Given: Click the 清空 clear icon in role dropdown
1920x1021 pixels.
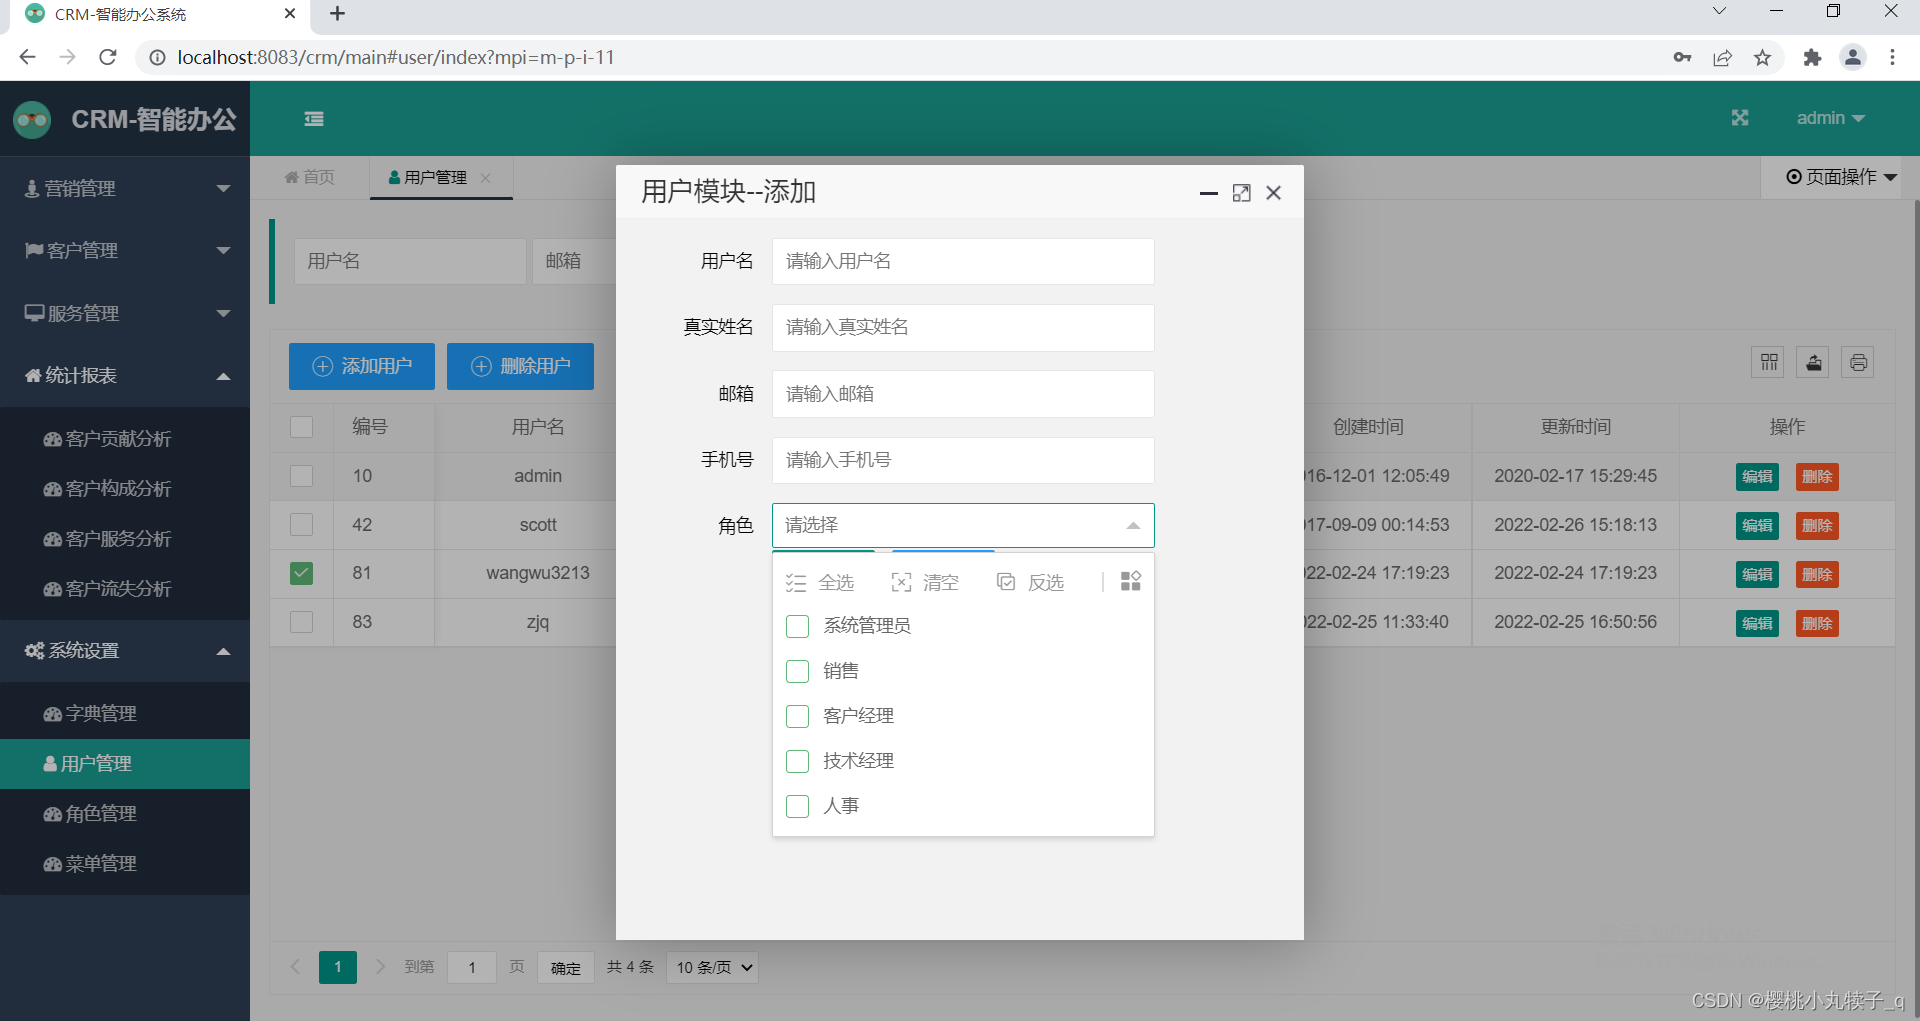Looking at the screenshot, I should [x=901, y=581].
